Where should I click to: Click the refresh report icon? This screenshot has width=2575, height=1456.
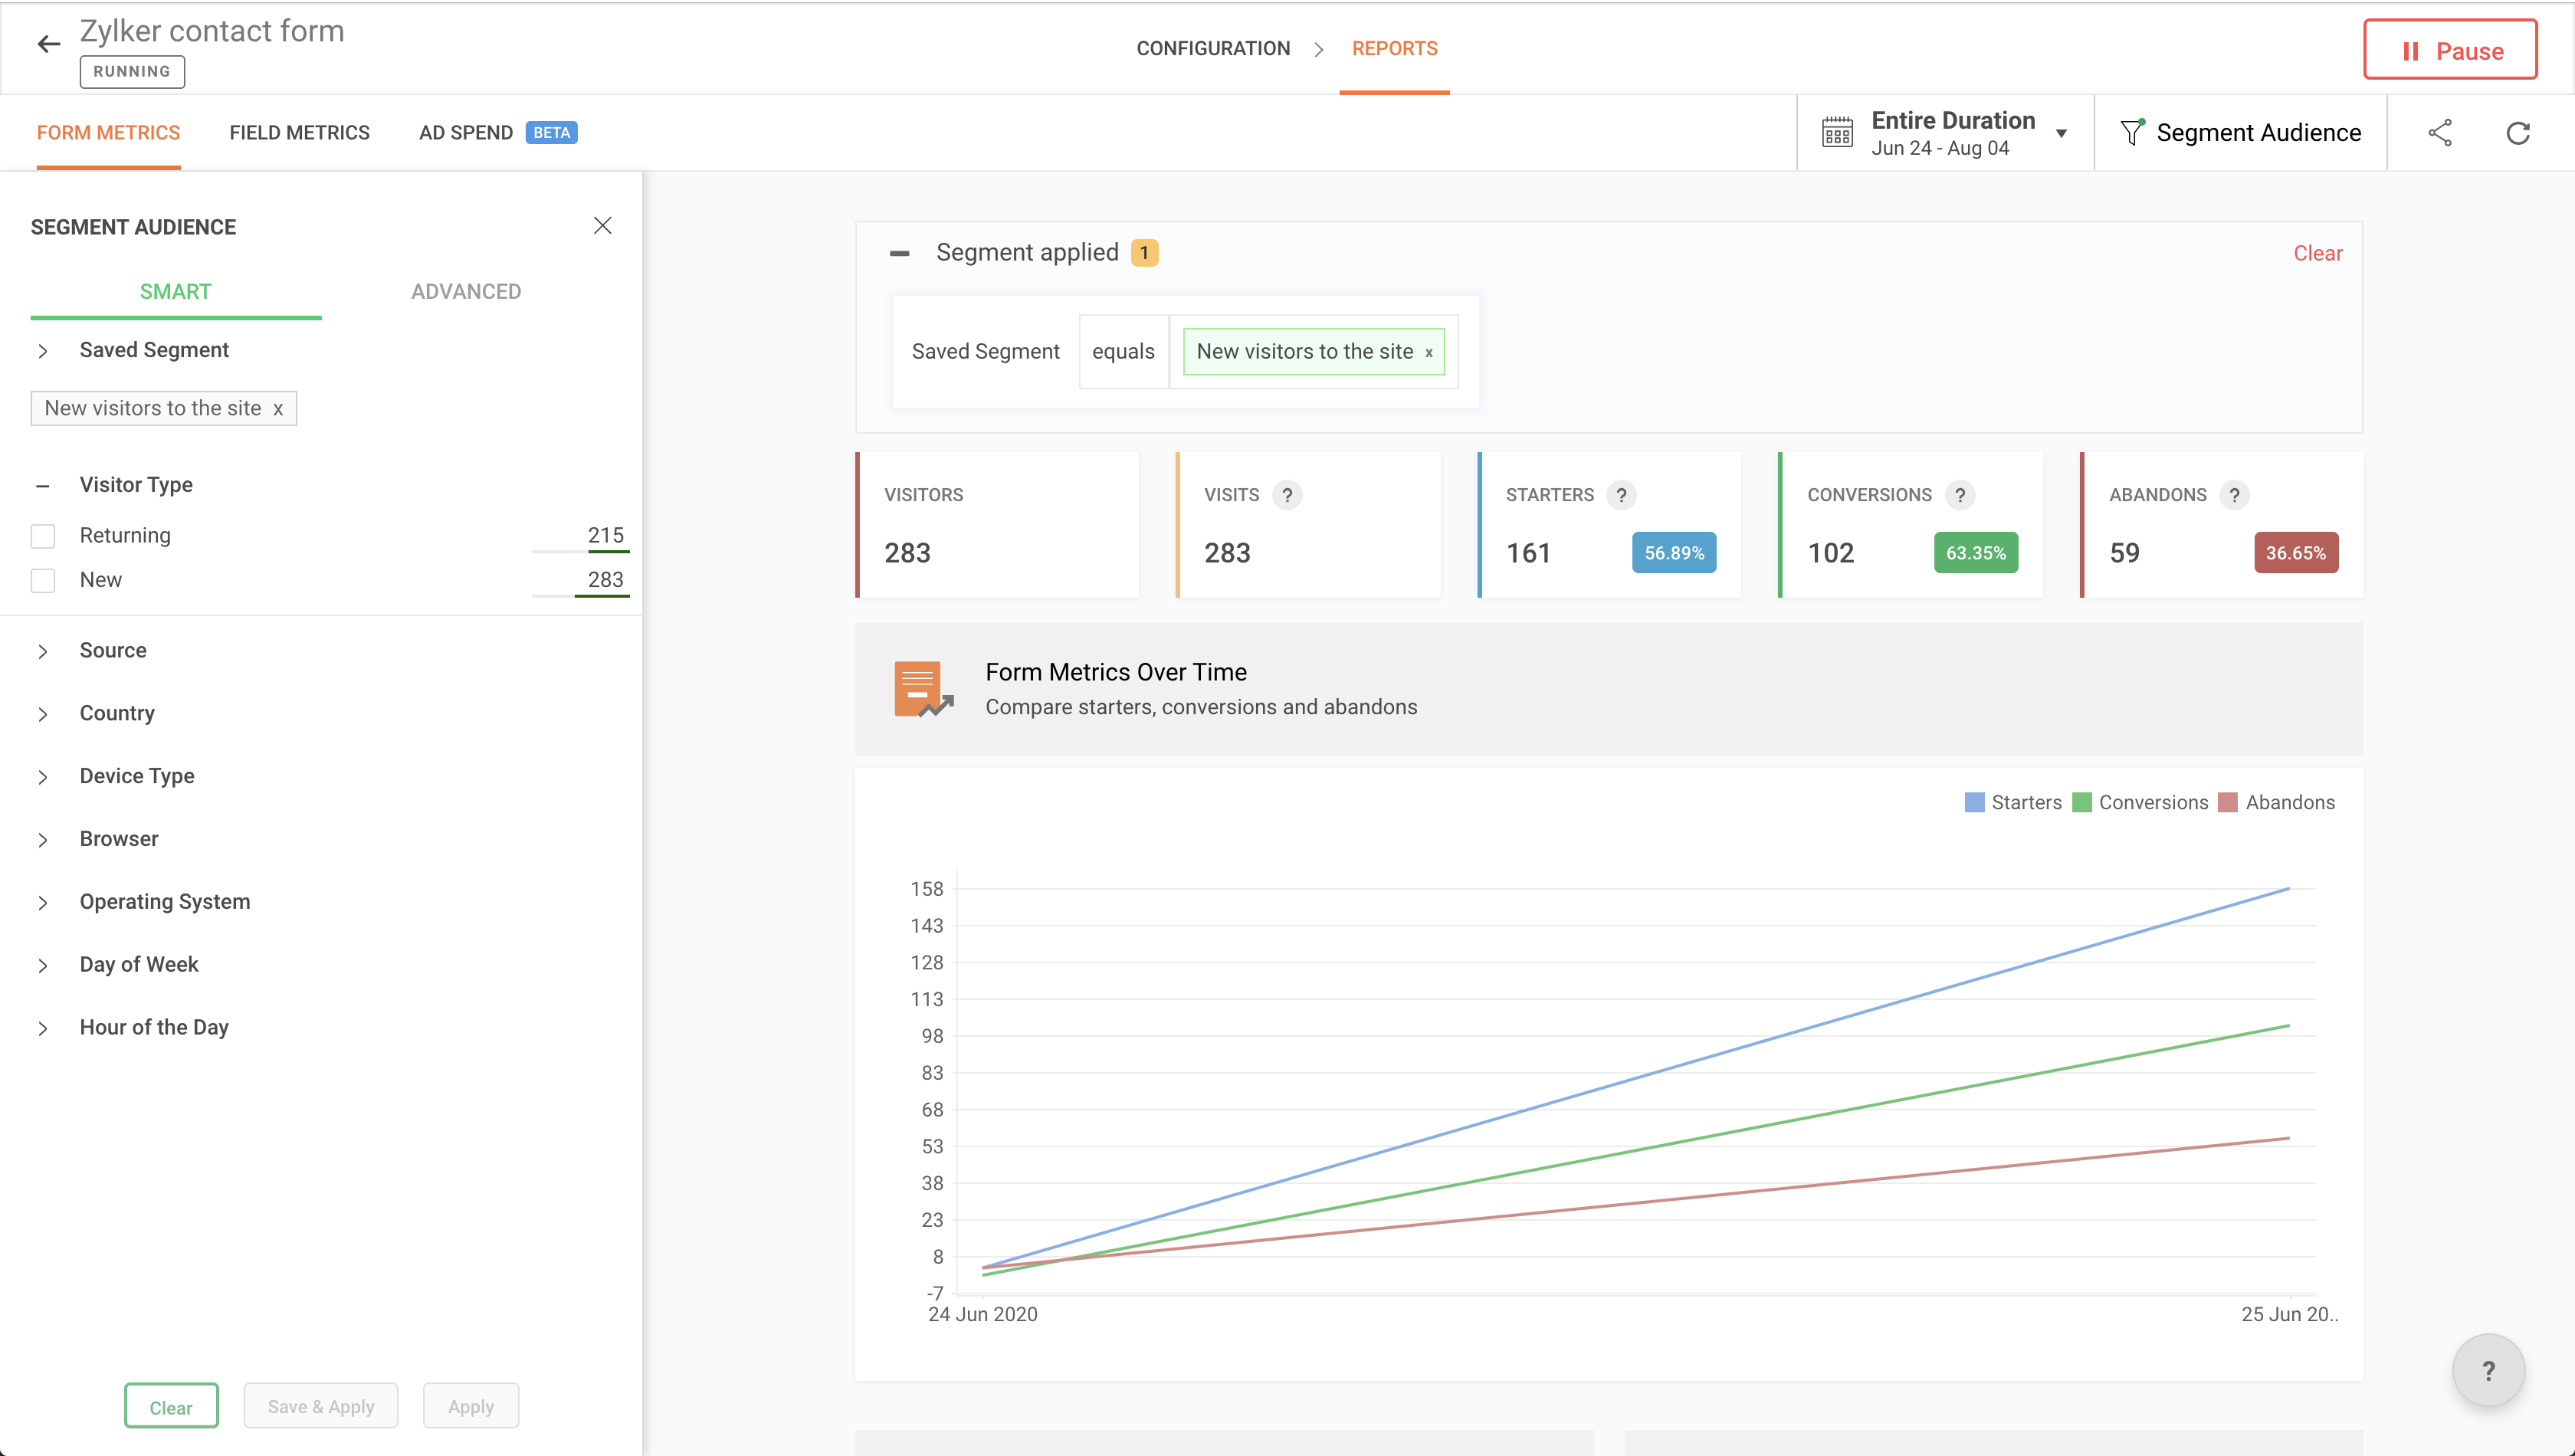click(2517, 133)
